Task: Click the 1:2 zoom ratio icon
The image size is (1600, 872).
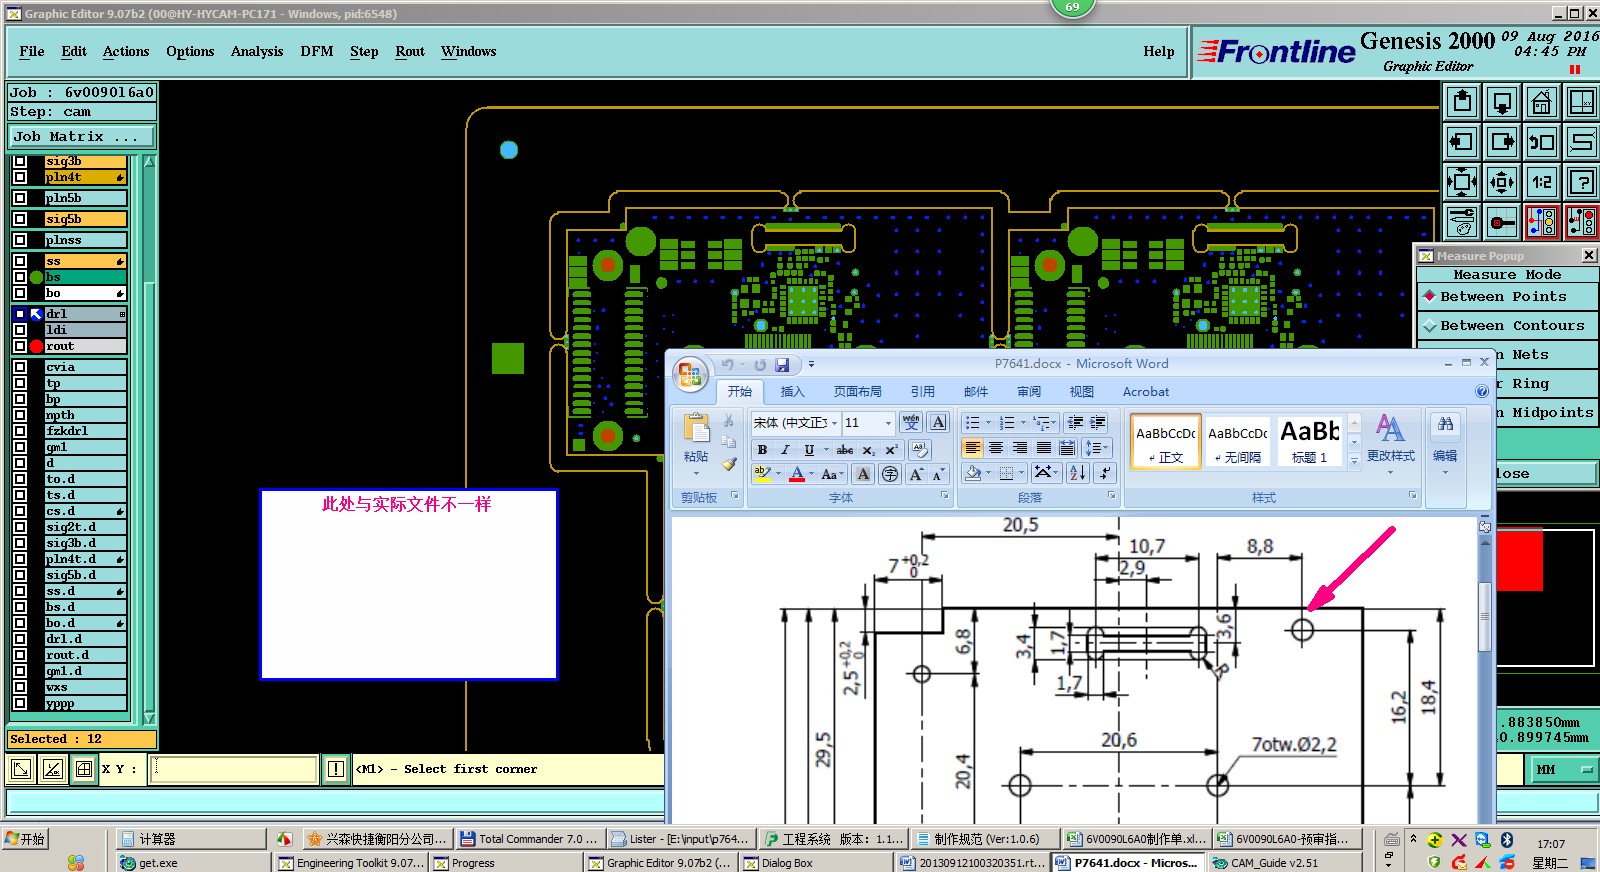Action: pyautogui.click(x=1541, y=181)
